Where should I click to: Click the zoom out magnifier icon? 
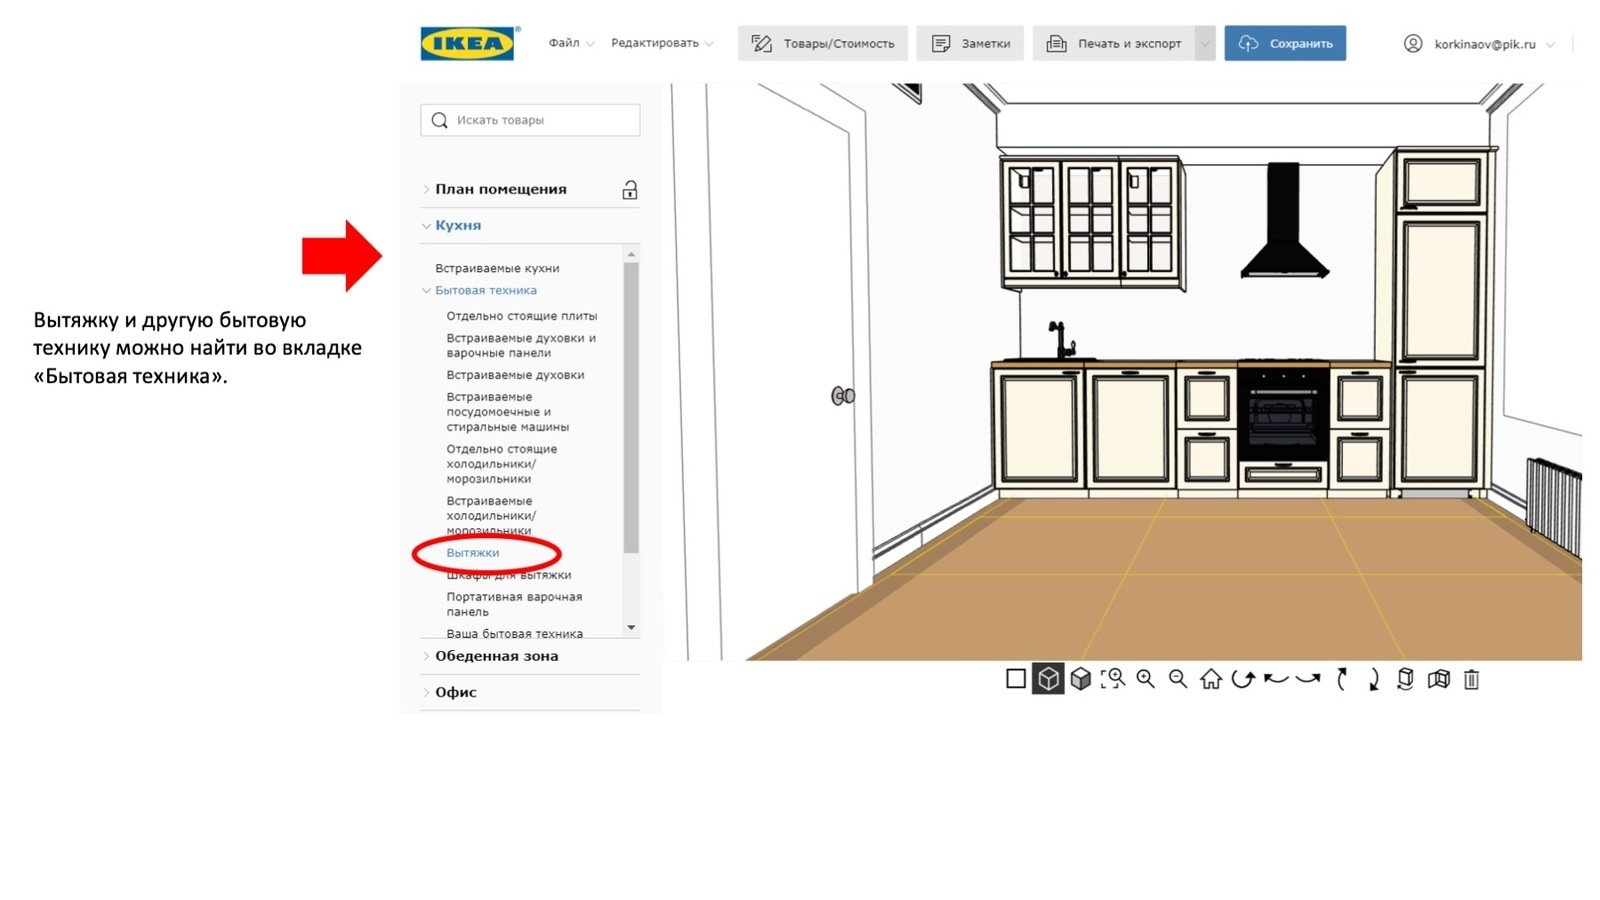click(1178, 679)
